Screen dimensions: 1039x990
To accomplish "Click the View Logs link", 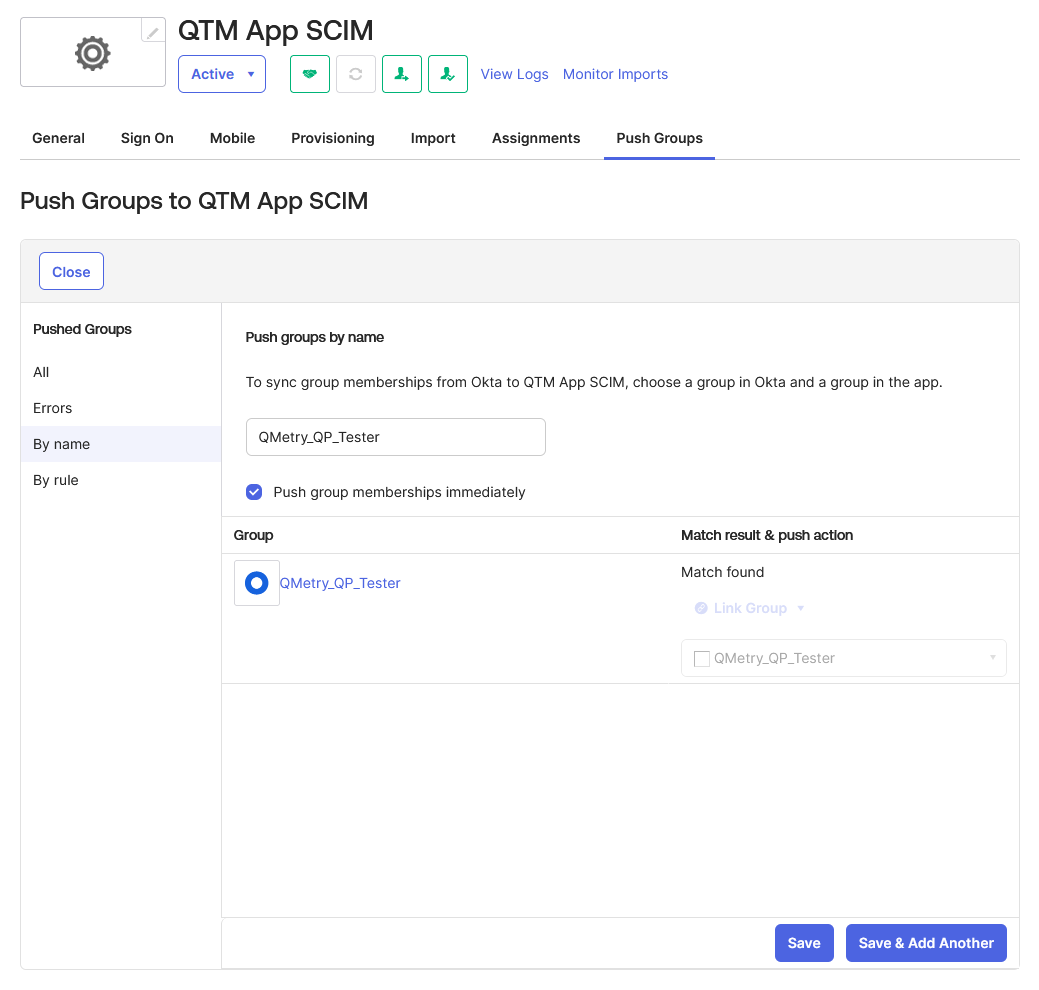I will click(x=514, y=74).
